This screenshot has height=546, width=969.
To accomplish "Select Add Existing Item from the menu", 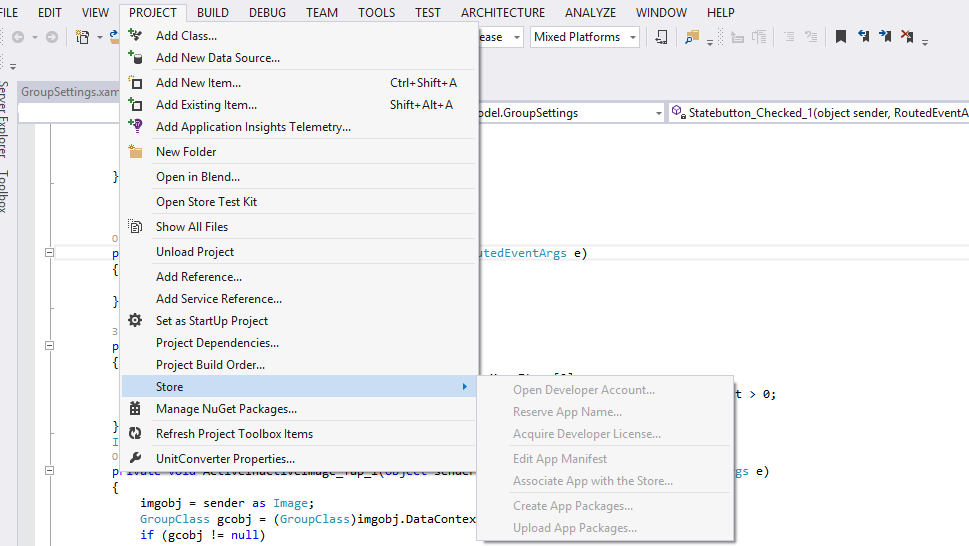I will 206,105.
